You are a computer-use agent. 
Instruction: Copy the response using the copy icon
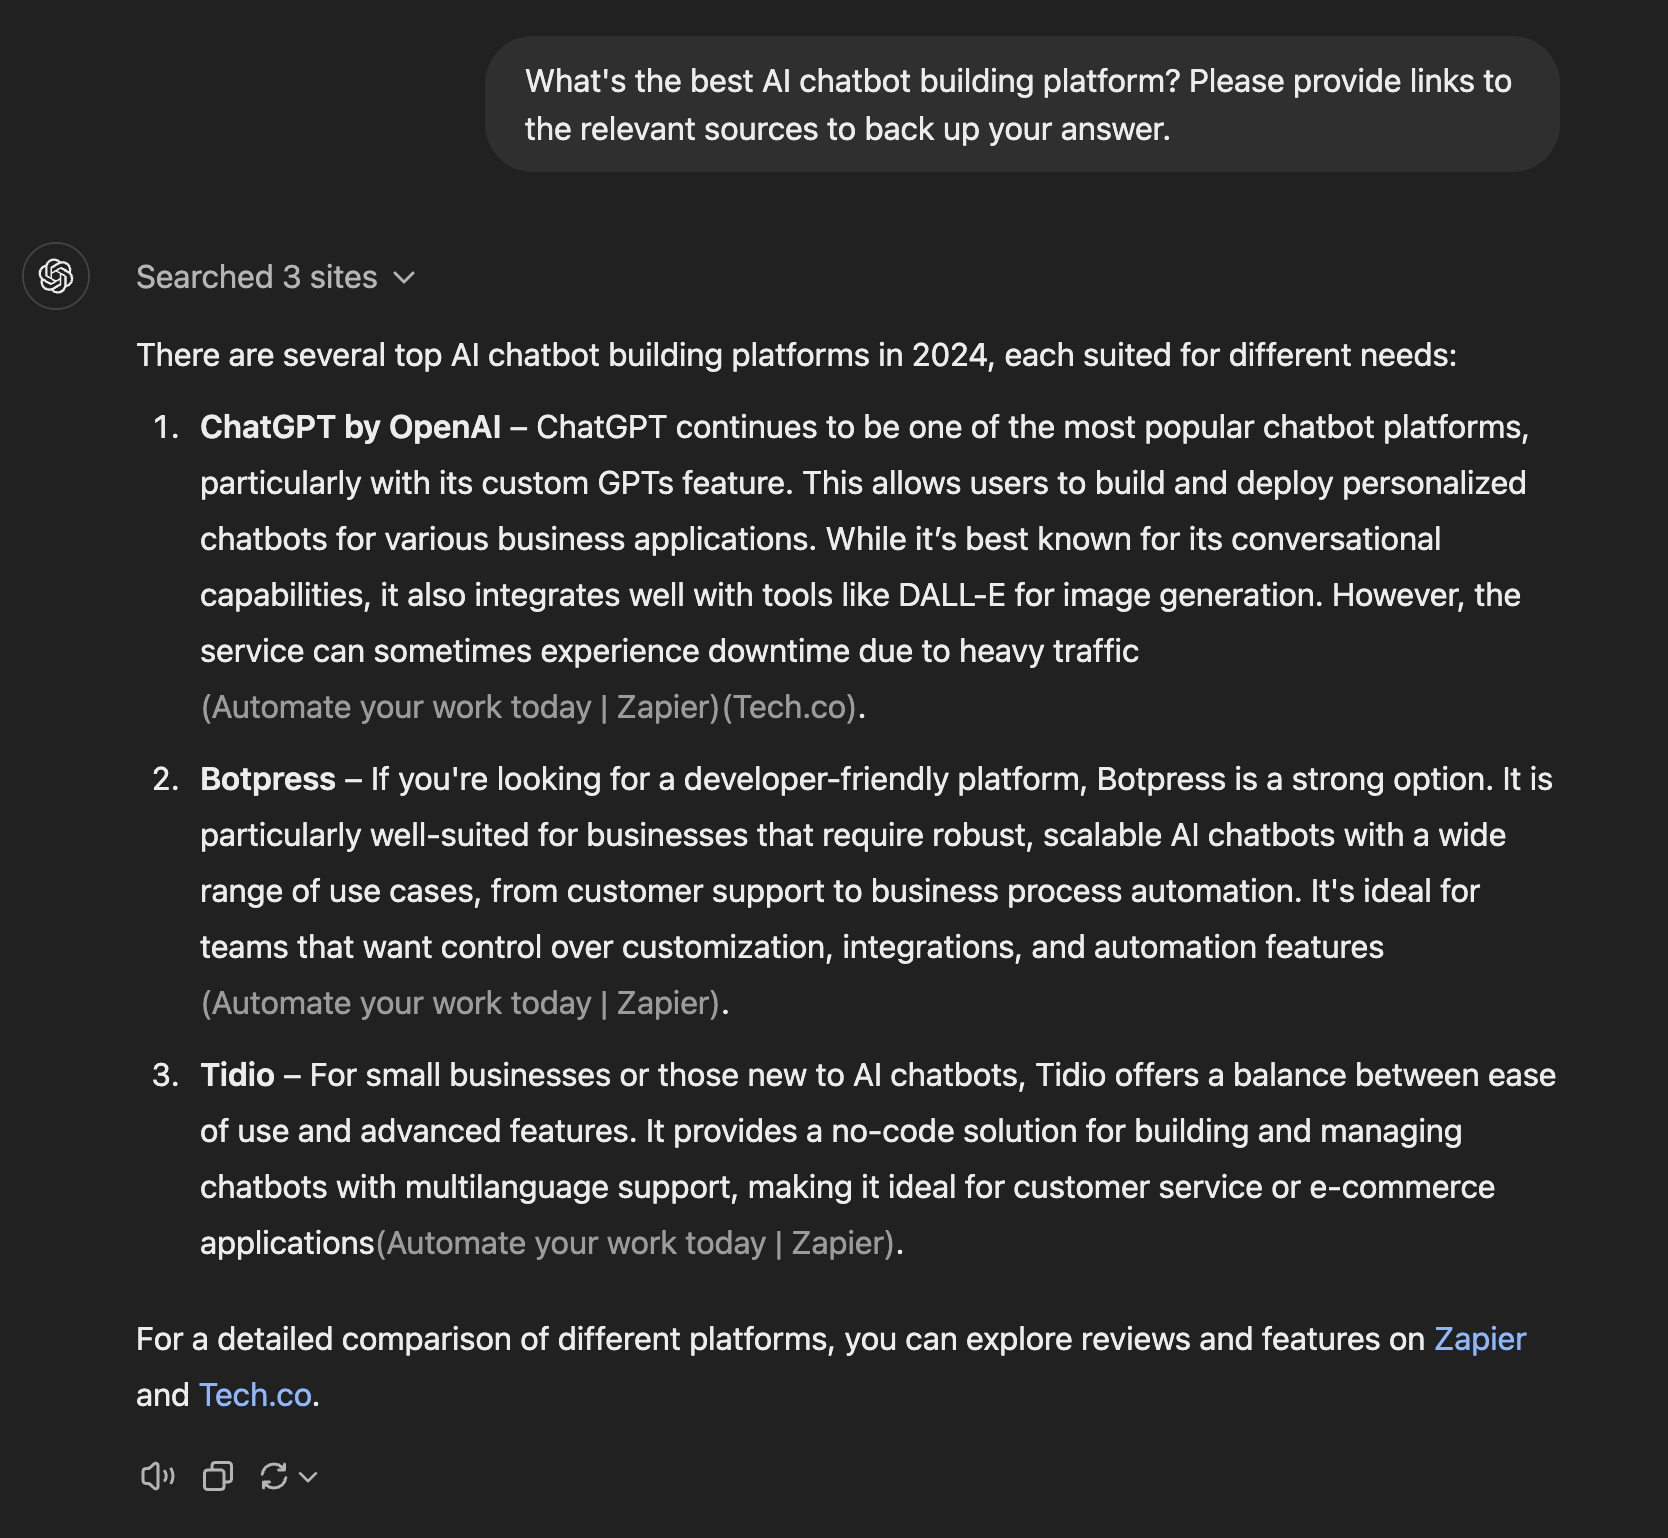point(217,1475)
